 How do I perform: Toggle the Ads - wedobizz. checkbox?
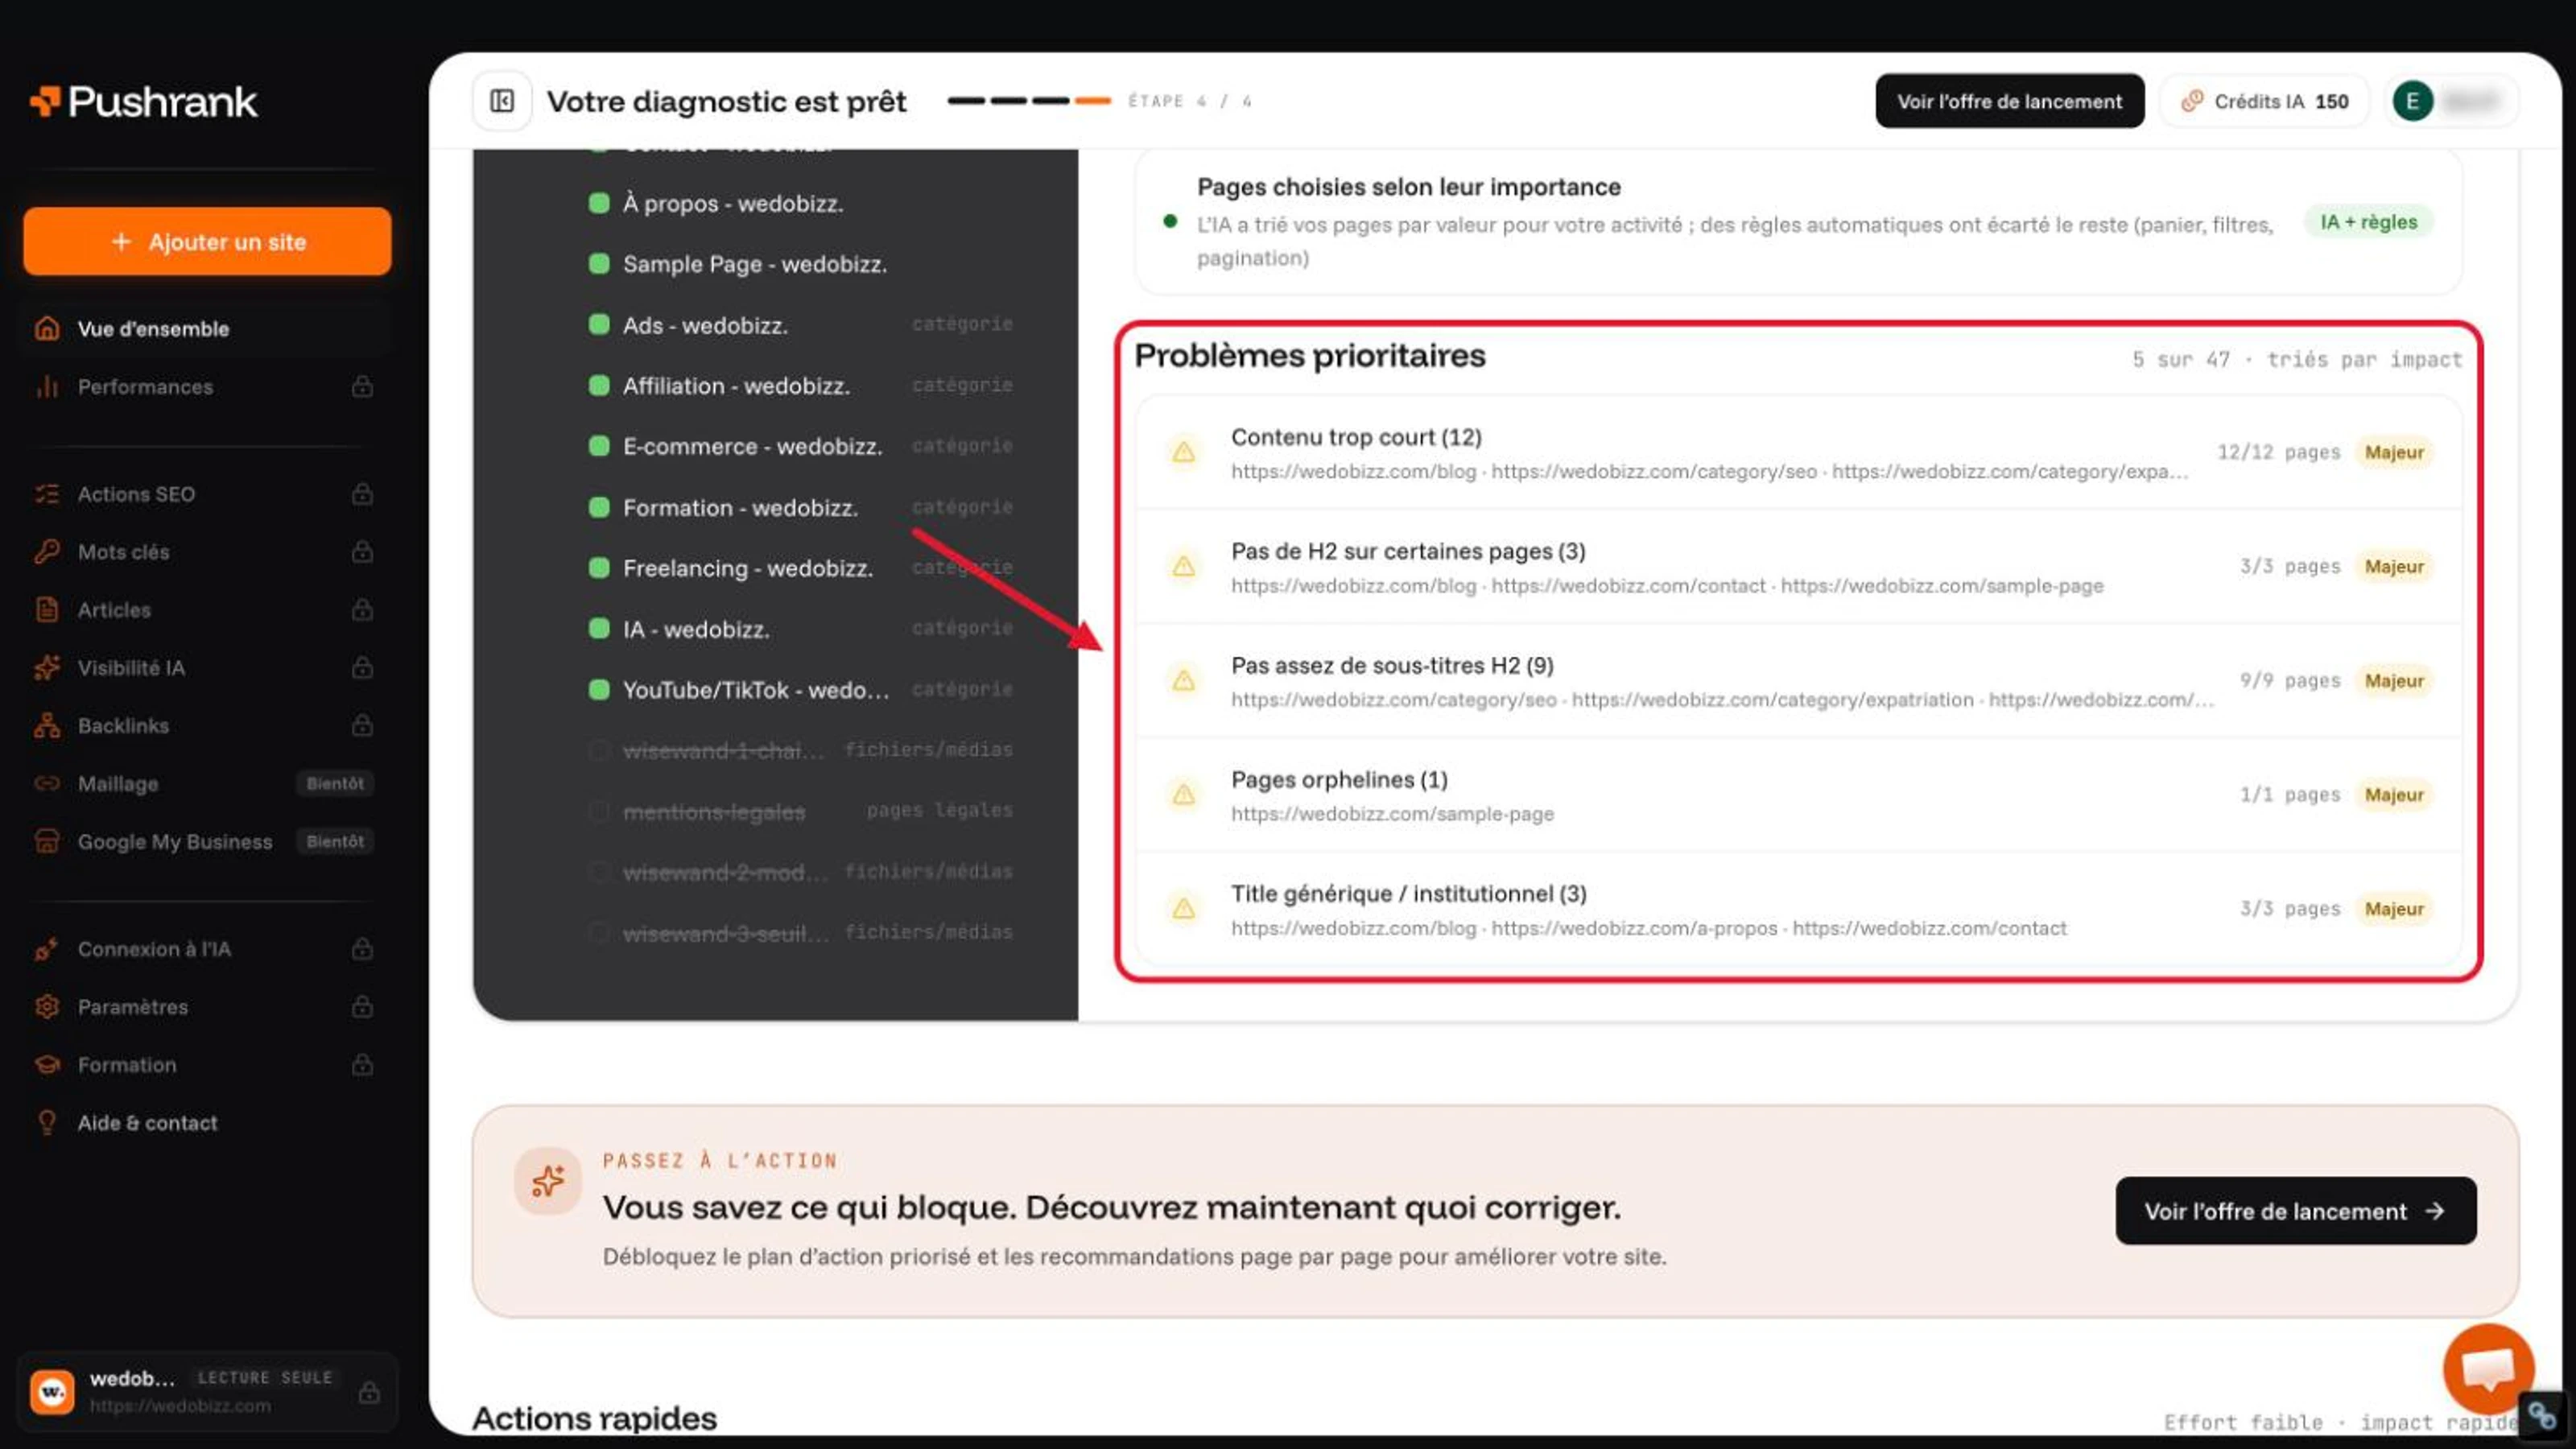pos(599,325)
